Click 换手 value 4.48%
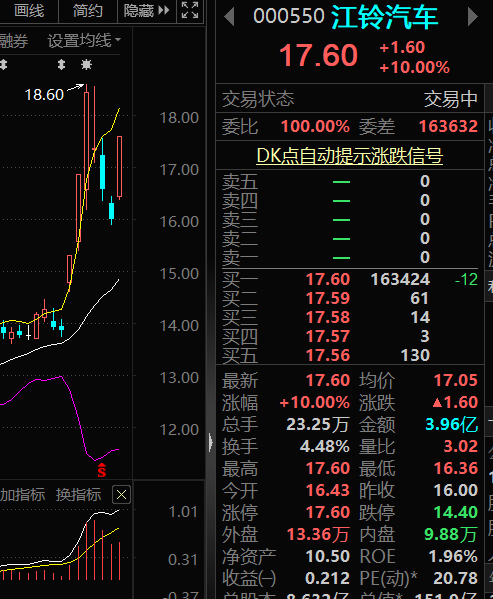493x599 pixels. (x=325, y=446)
